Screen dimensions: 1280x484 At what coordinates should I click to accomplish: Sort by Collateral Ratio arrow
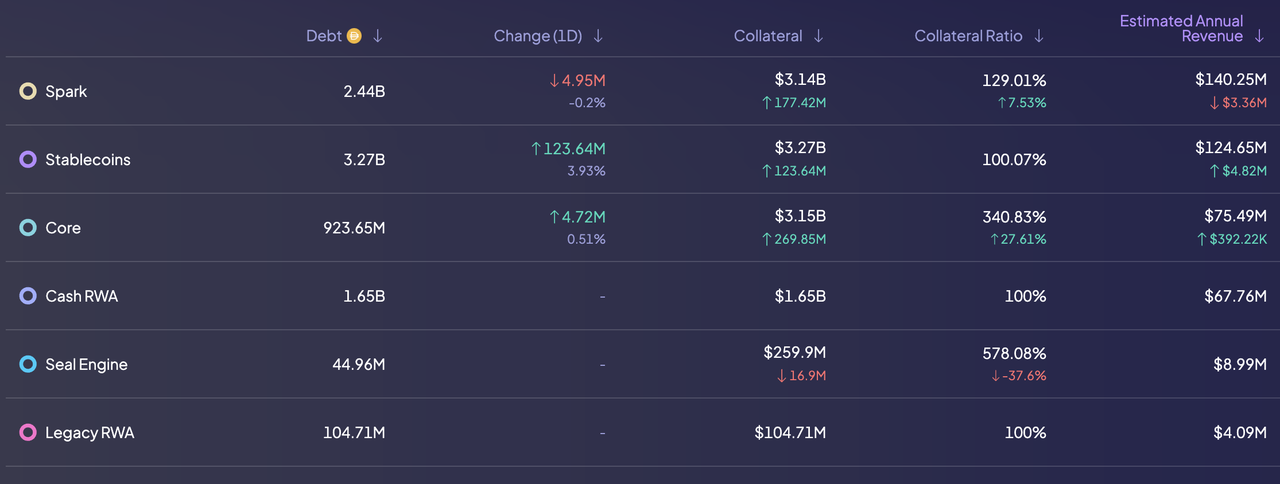1038,36
